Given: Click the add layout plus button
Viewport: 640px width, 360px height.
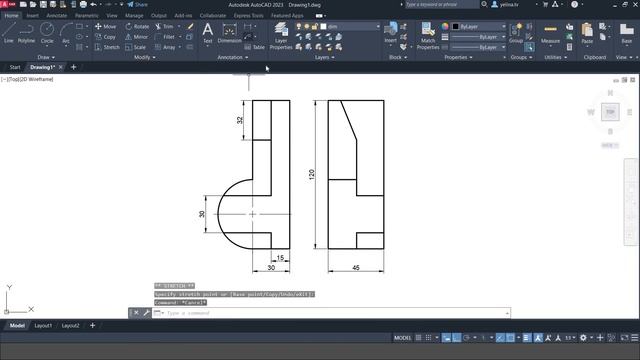Looking at the screenshot, I should click(92, 326).
